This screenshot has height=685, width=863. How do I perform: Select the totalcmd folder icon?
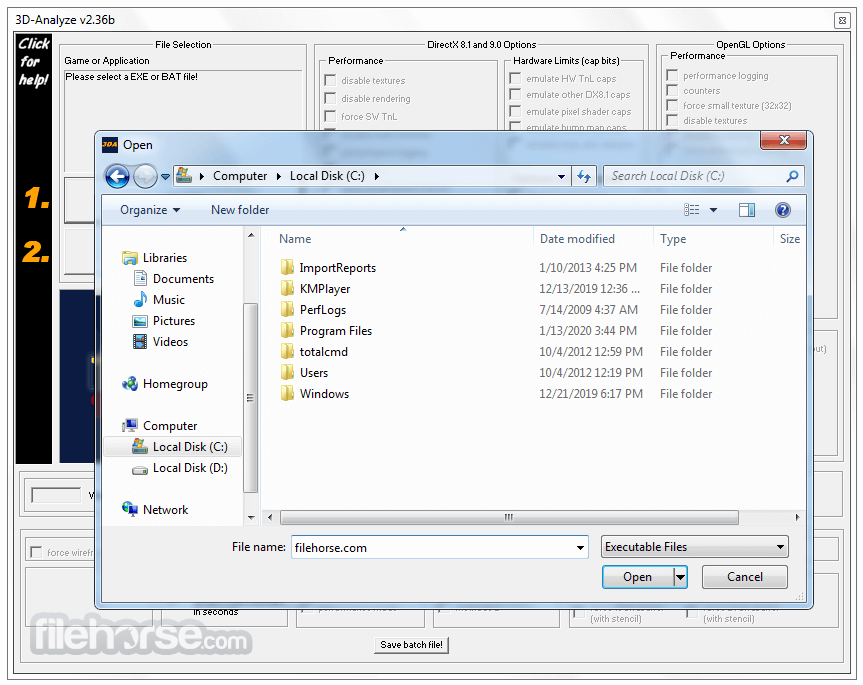(287, 351)
